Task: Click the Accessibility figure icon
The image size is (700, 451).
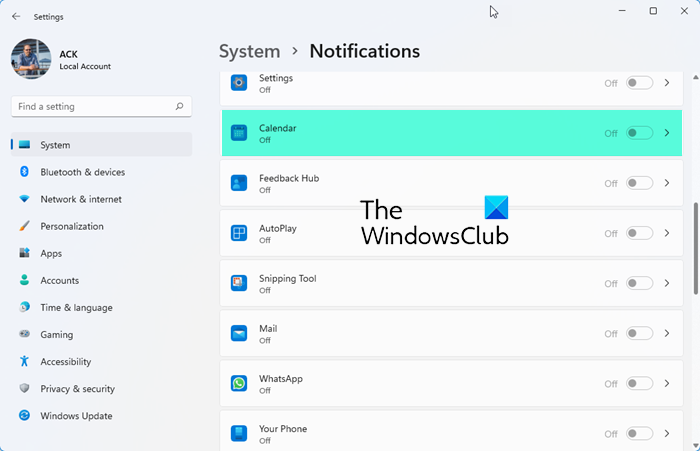Action: [x=25, y=361]
